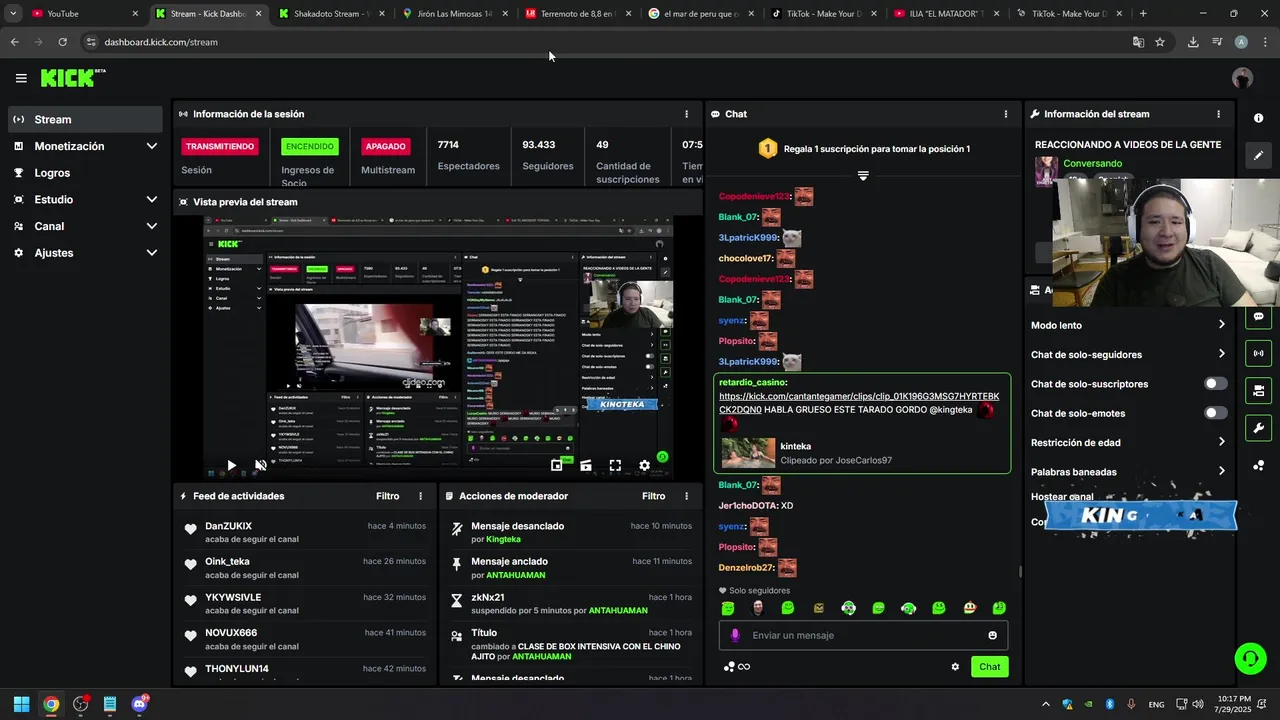Click the KICK logo
This screenshot has height=720, width=1280.
pyautogui.click(x=72, y=78)
